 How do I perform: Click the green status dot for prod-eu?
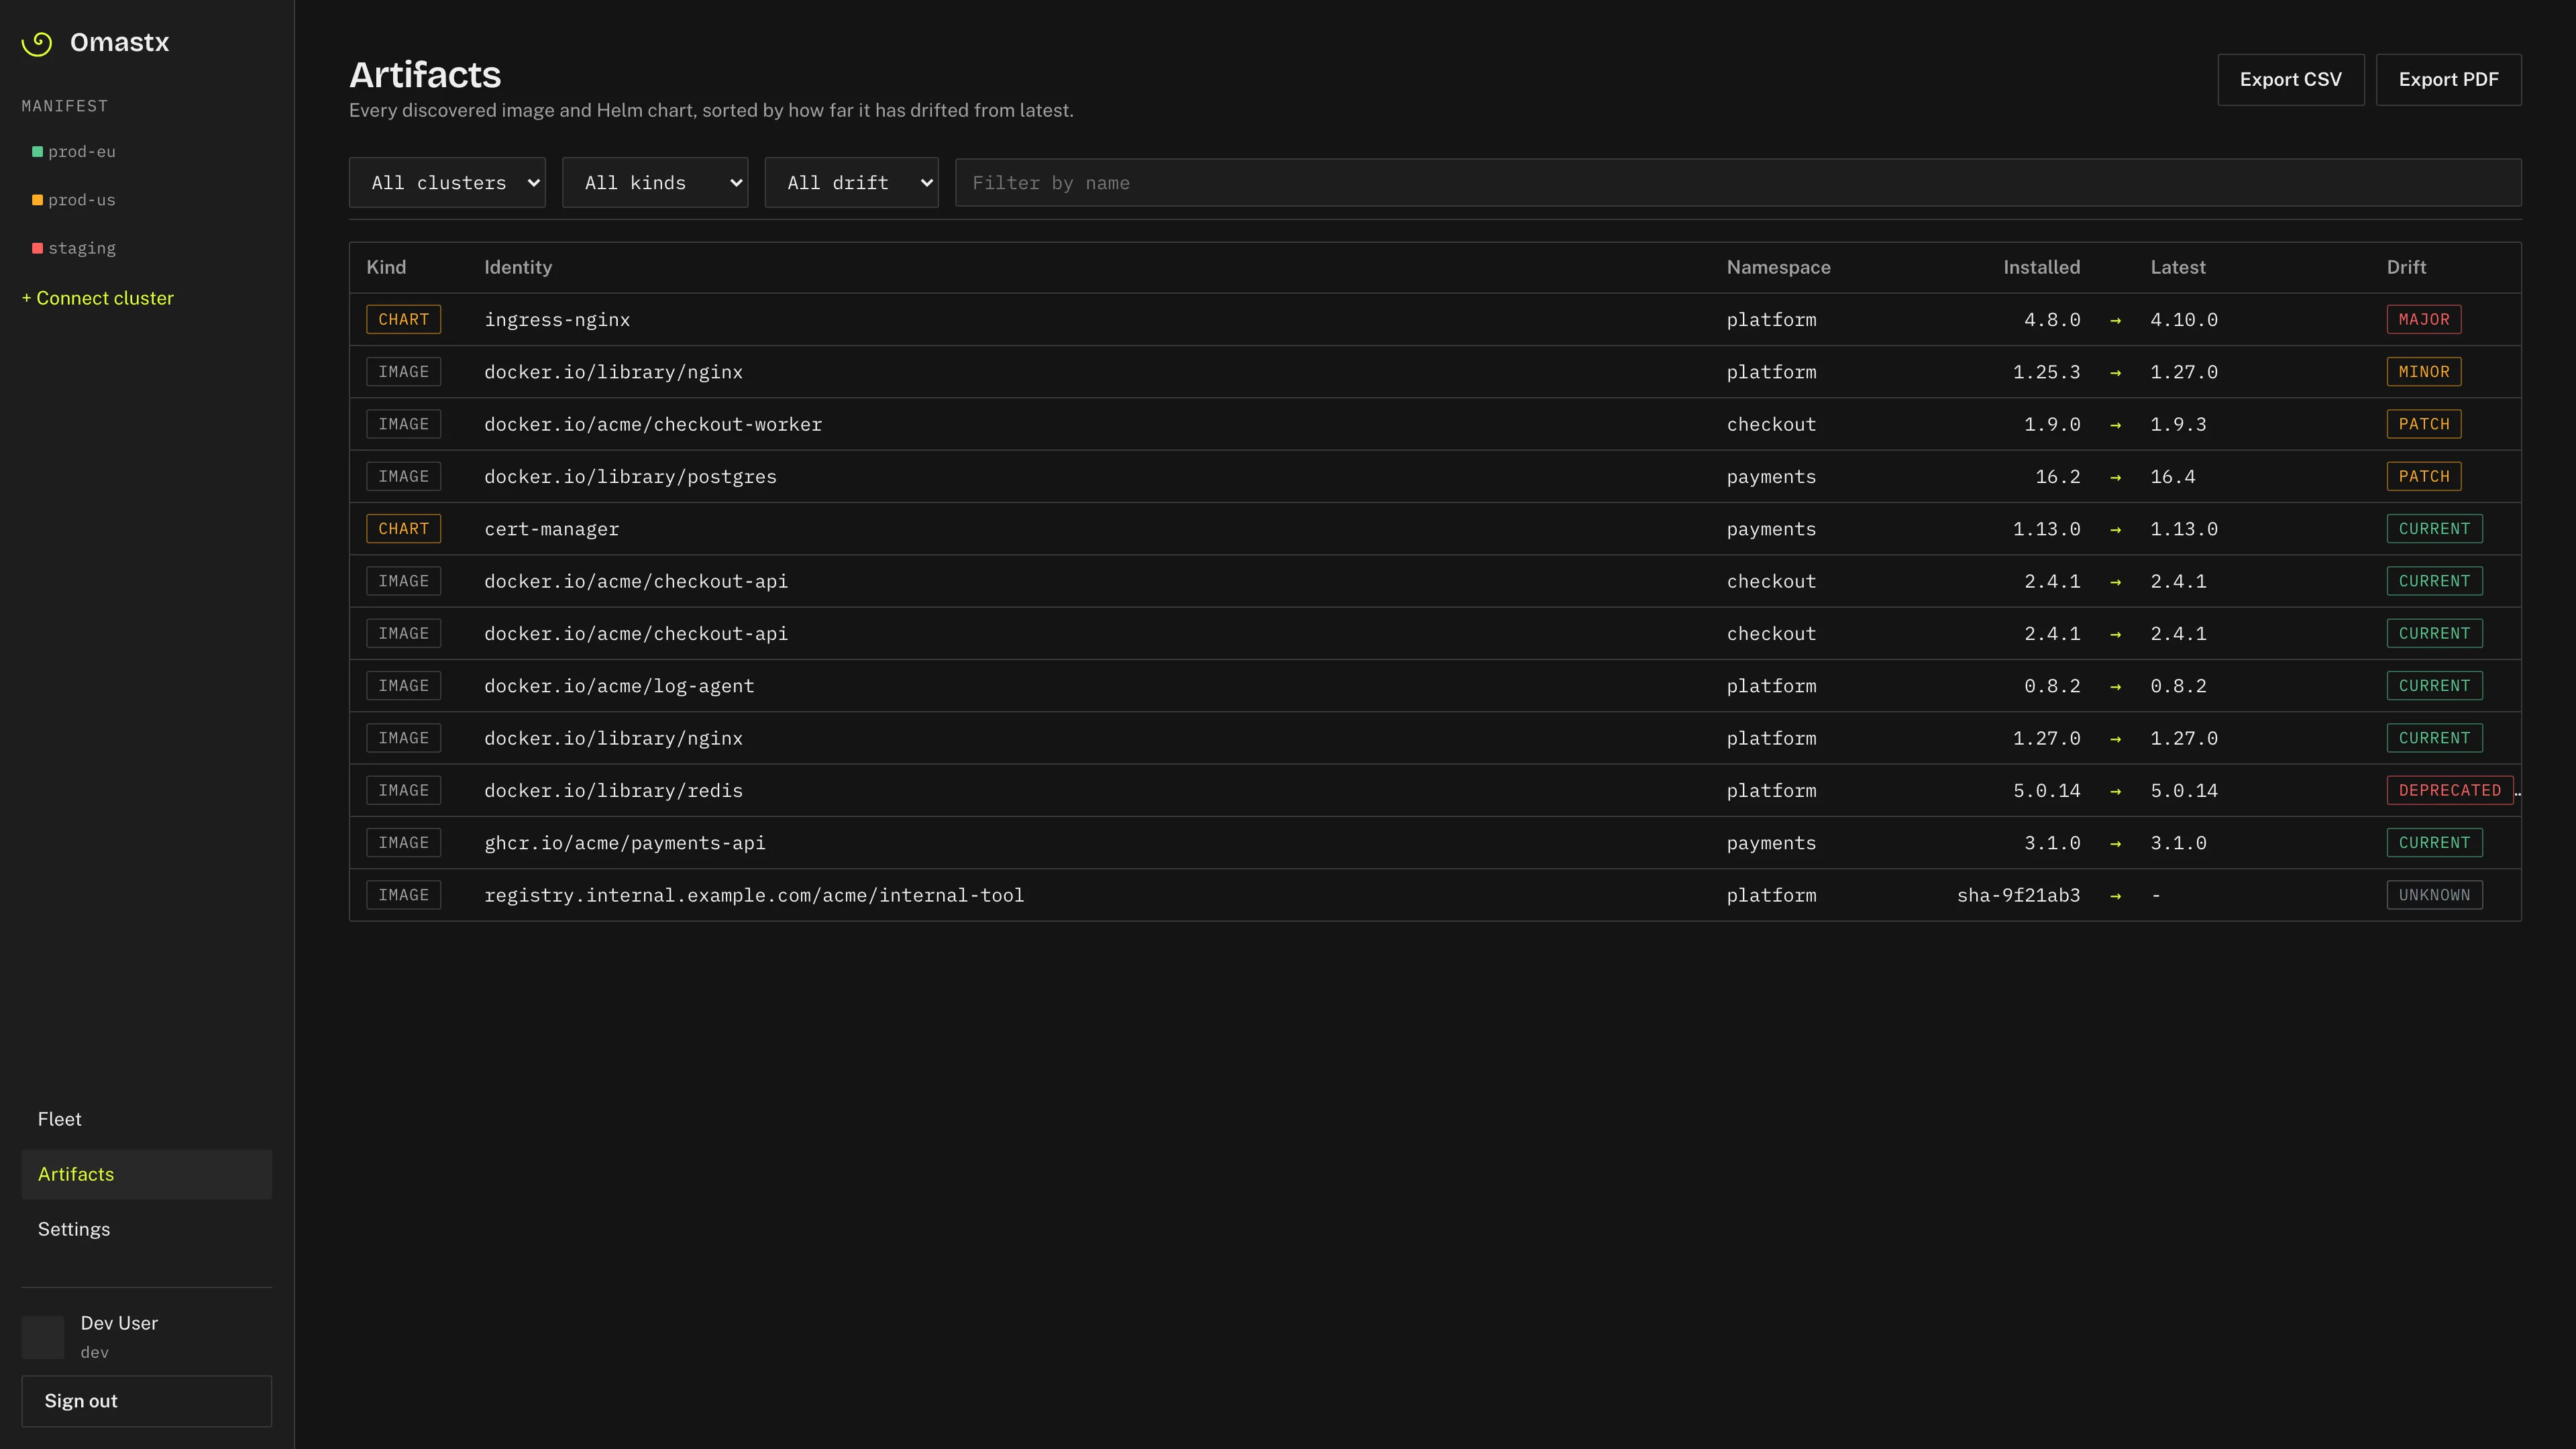click(37, 152)
